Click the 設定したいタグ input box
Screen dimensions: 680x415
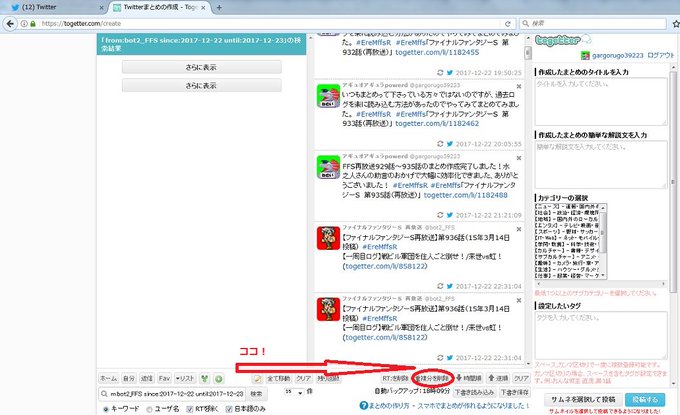pyautogui.click(x=601, y=335)
